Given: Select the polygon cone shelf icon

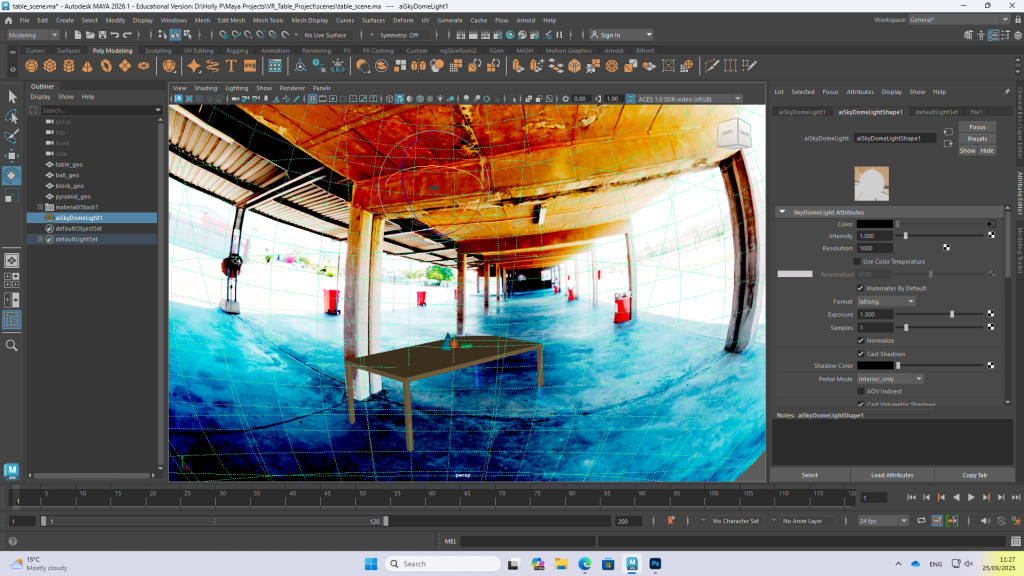Looking at the screenshot, I should (88, 66).
